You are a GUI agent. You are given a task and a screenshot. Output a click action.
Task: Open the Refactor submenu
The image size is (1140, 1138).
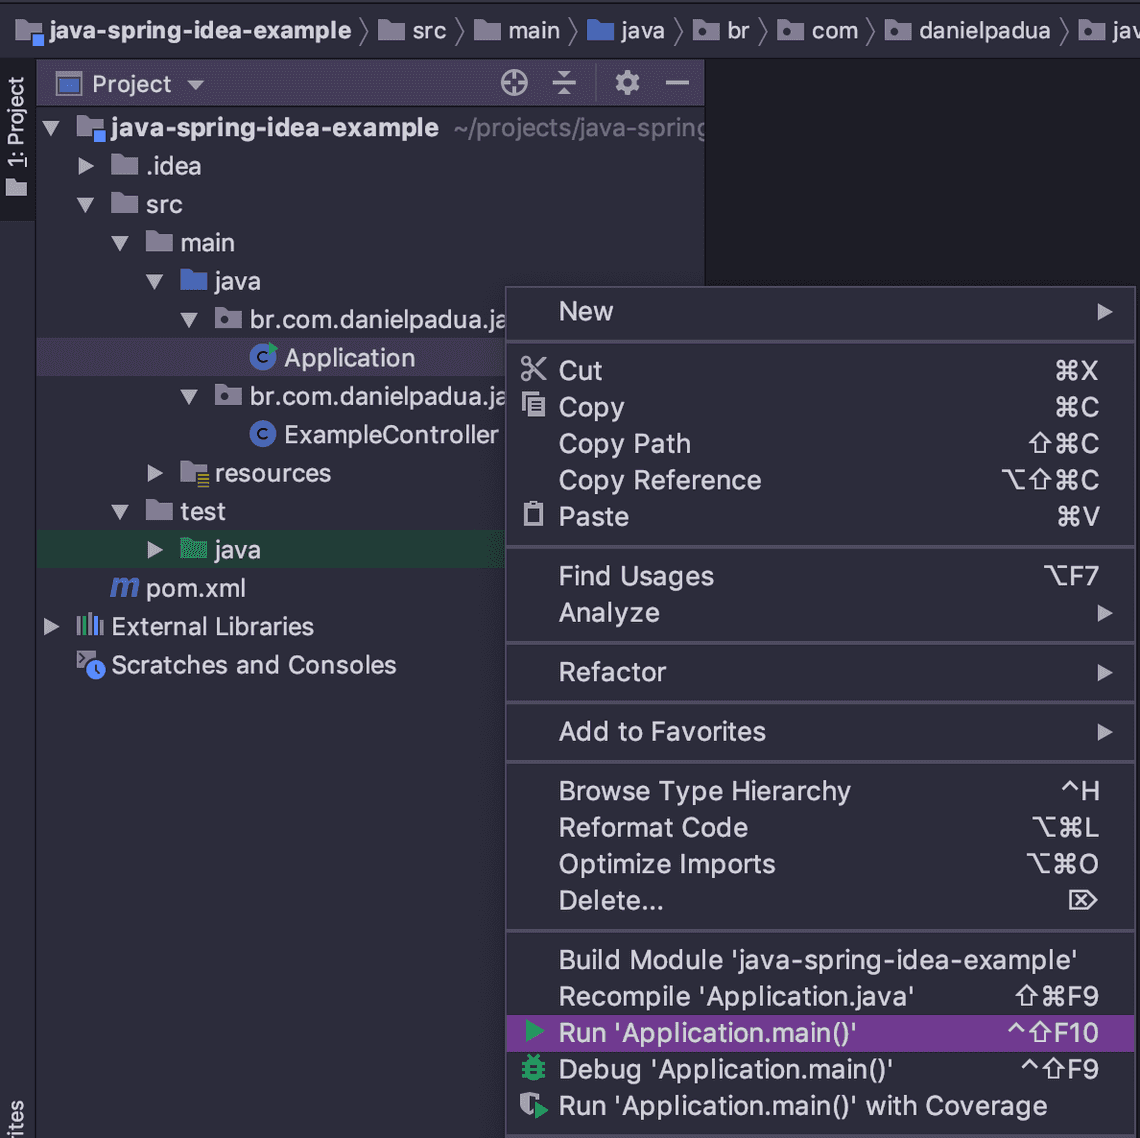(612, 672)
